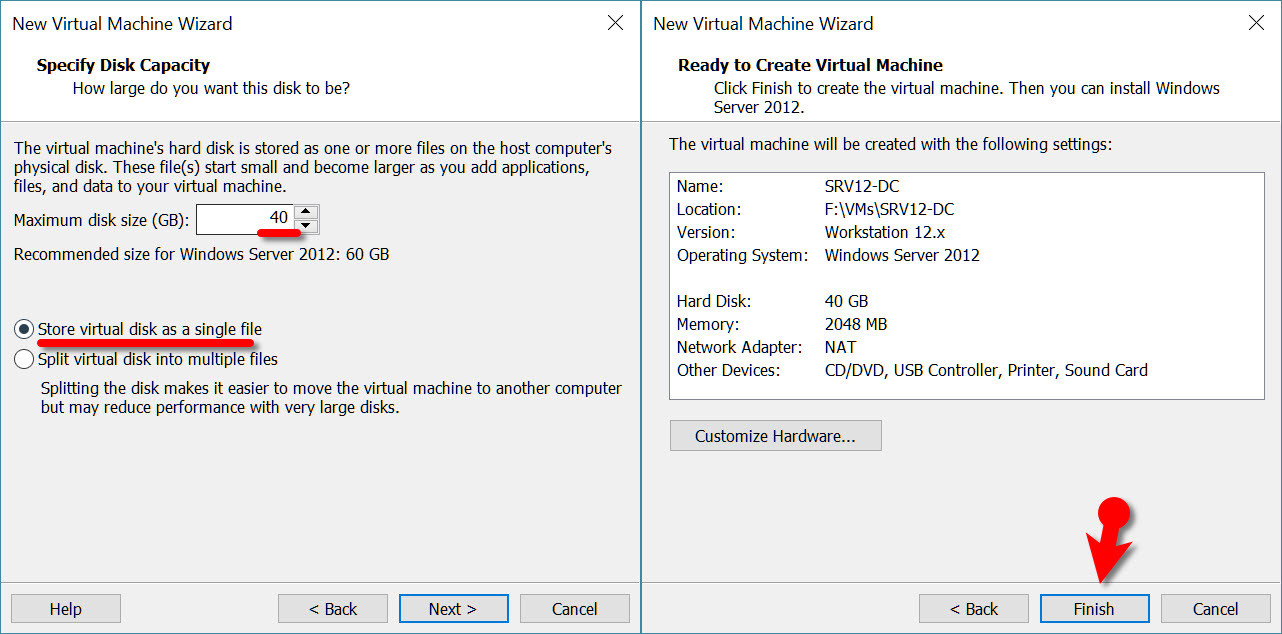Open Help in Specify Disk Capacity wizard

(66, 608)
